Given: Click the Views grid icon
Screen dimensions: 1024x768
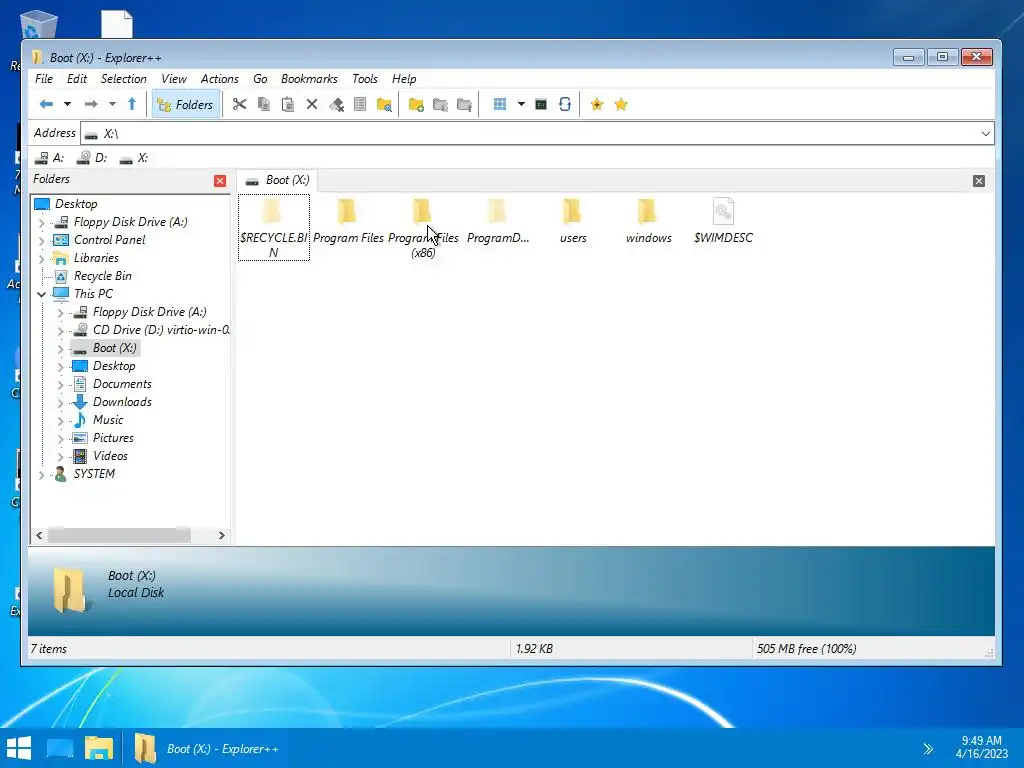Looking at the screenshot, I should [500, 104].
